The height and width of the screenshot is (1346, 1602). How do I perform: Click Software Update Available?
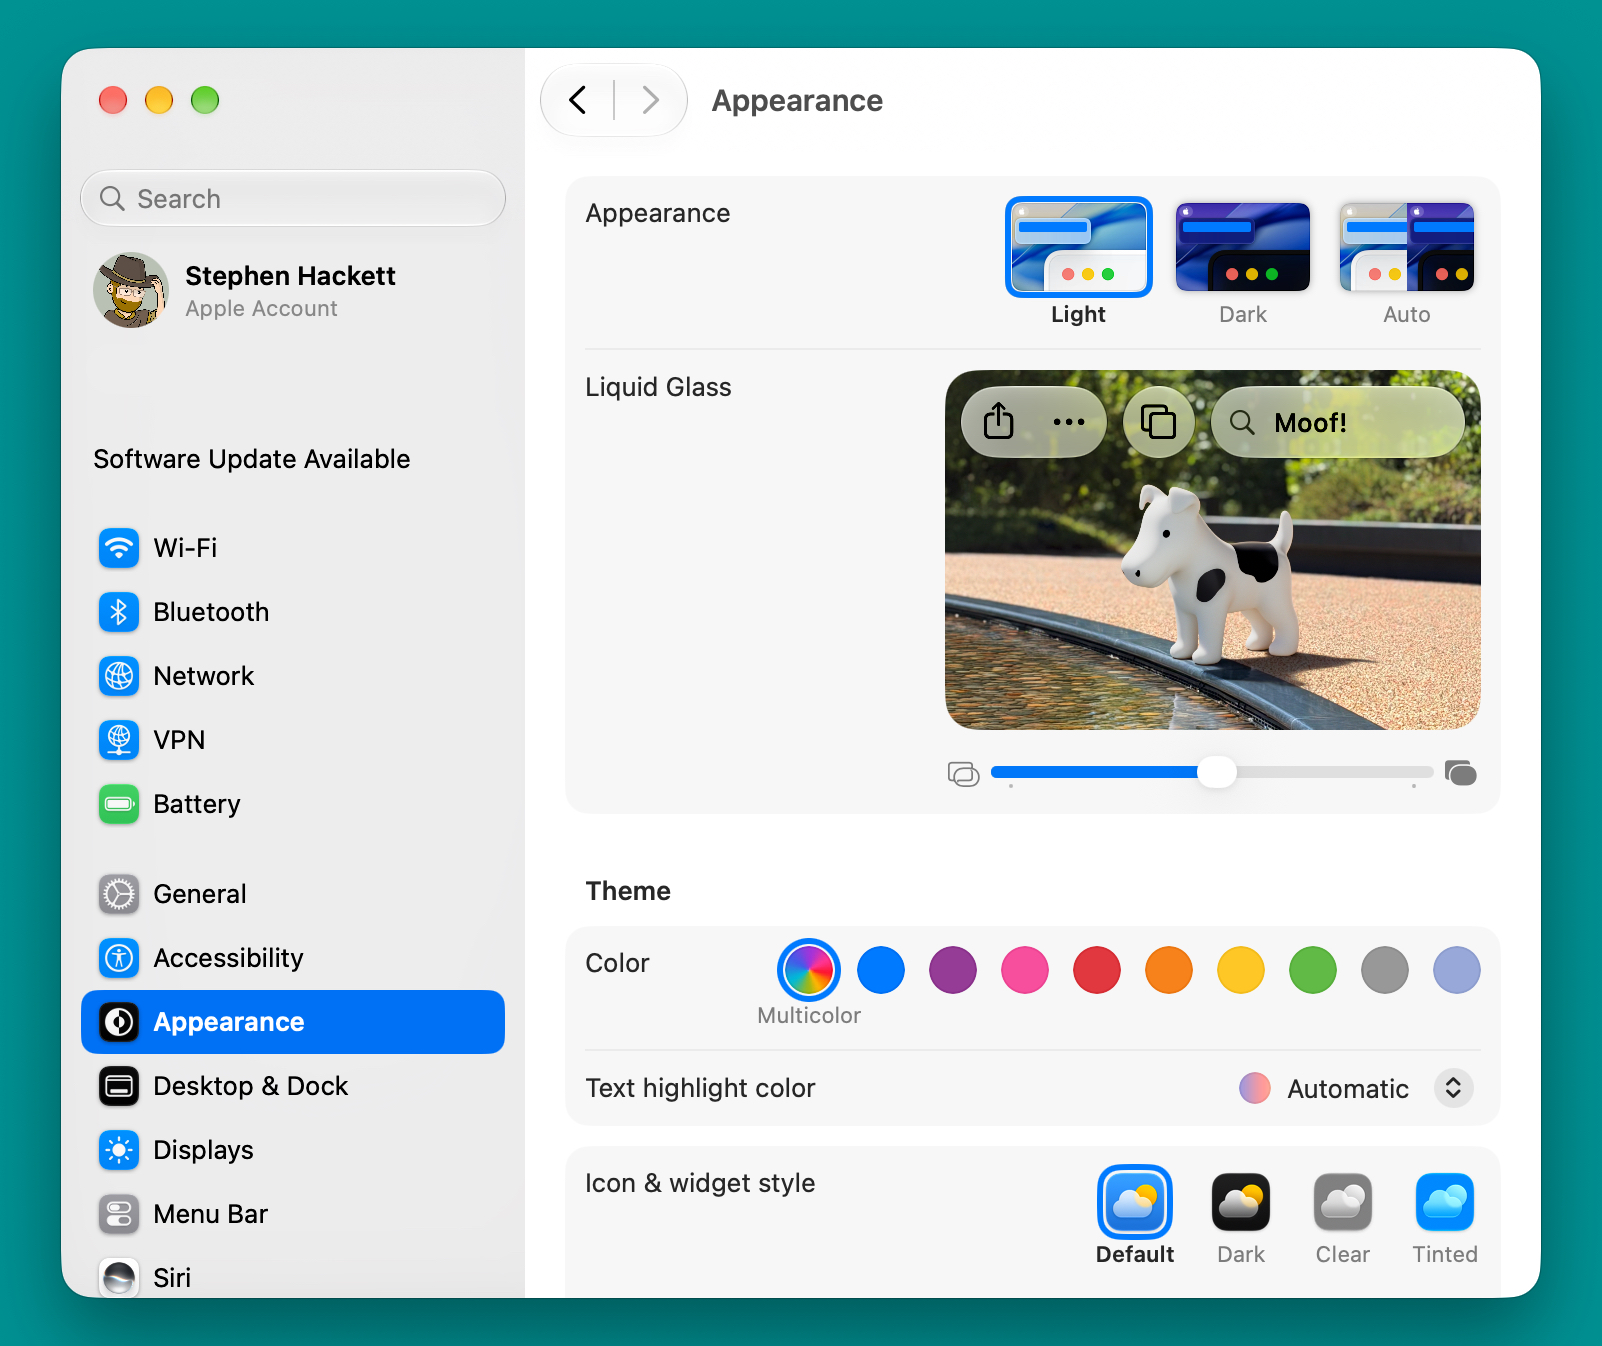pyautogui.click(x=252, y=459)
